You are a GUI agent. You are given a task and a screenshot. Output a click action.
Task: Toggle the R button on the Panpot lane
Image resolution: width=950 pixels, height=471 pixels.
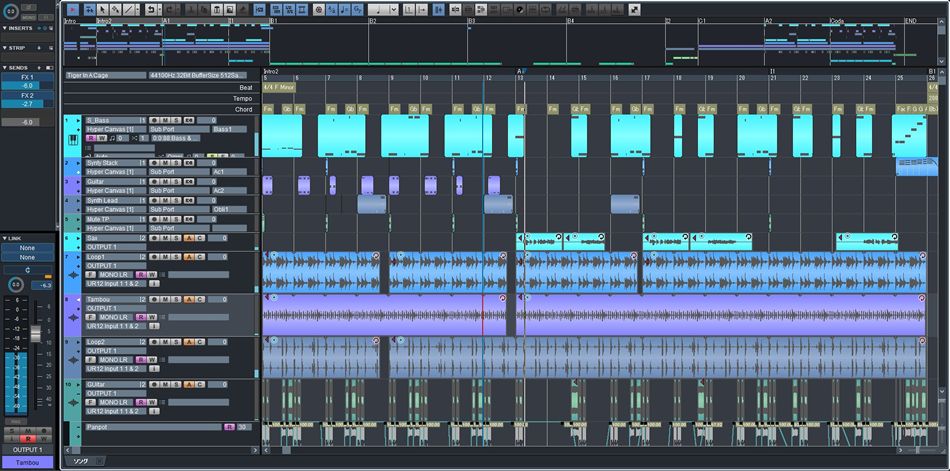tap(229, 427)
